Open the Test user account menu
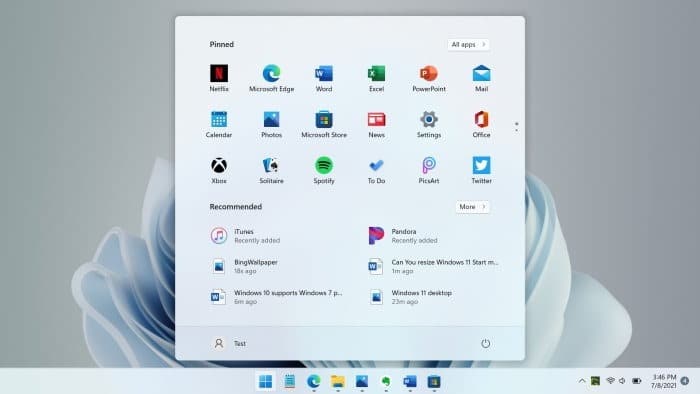The height and width of the screenshot is (394, 700). 229,344
